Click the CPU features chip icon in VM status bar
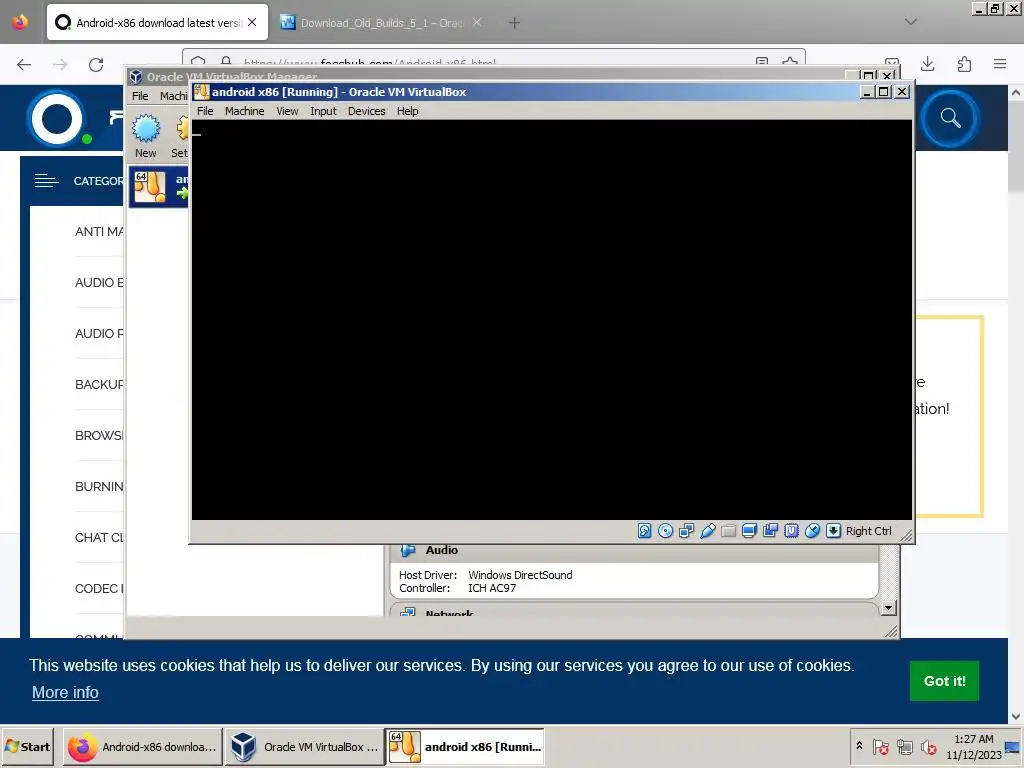This screenshot has height=768, width=1024. tap(791, 531)
